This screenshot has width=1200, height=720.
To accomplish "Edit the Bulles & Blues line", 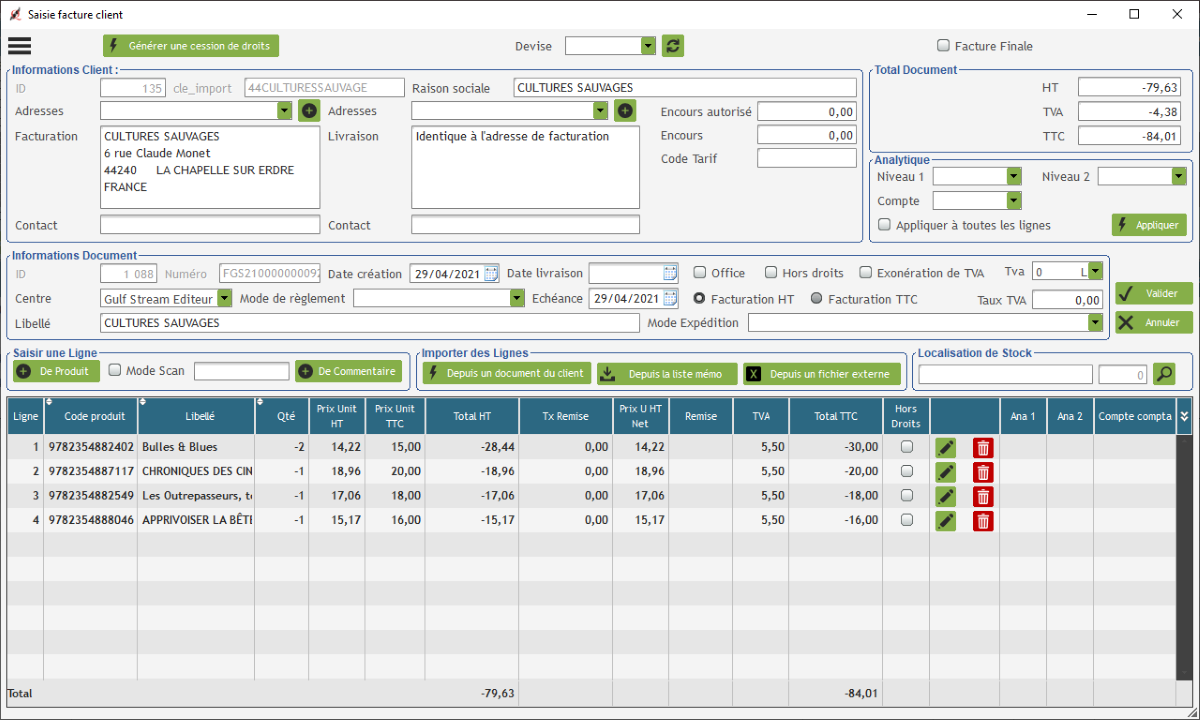I will pyautogui.click(x=945, y=447).
